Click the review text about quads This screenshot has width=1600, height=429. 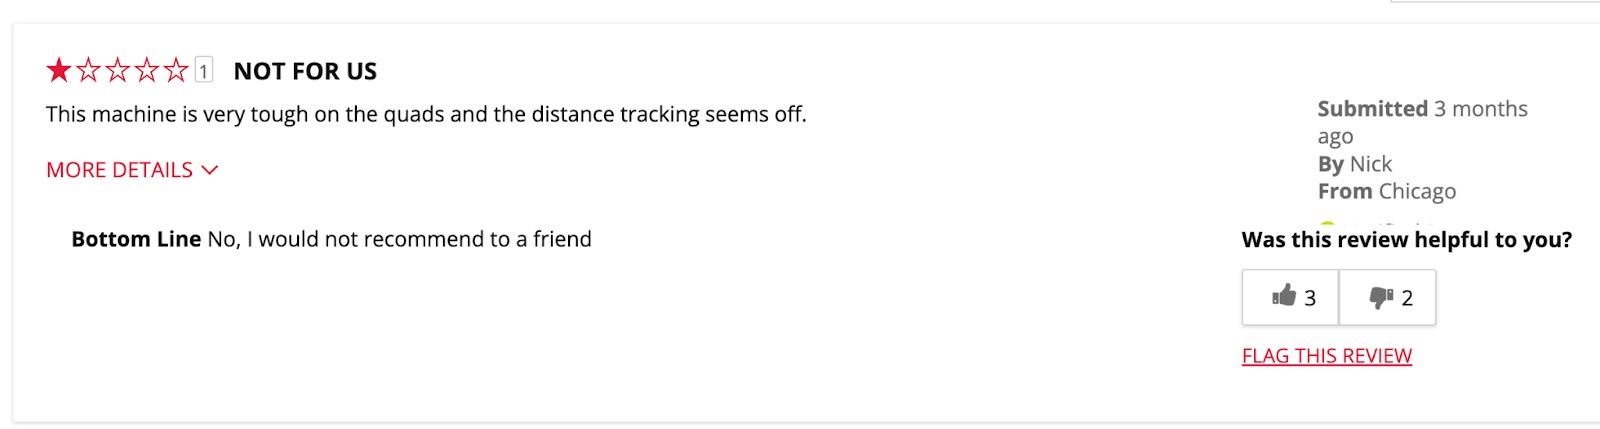(x=426, y=114)
